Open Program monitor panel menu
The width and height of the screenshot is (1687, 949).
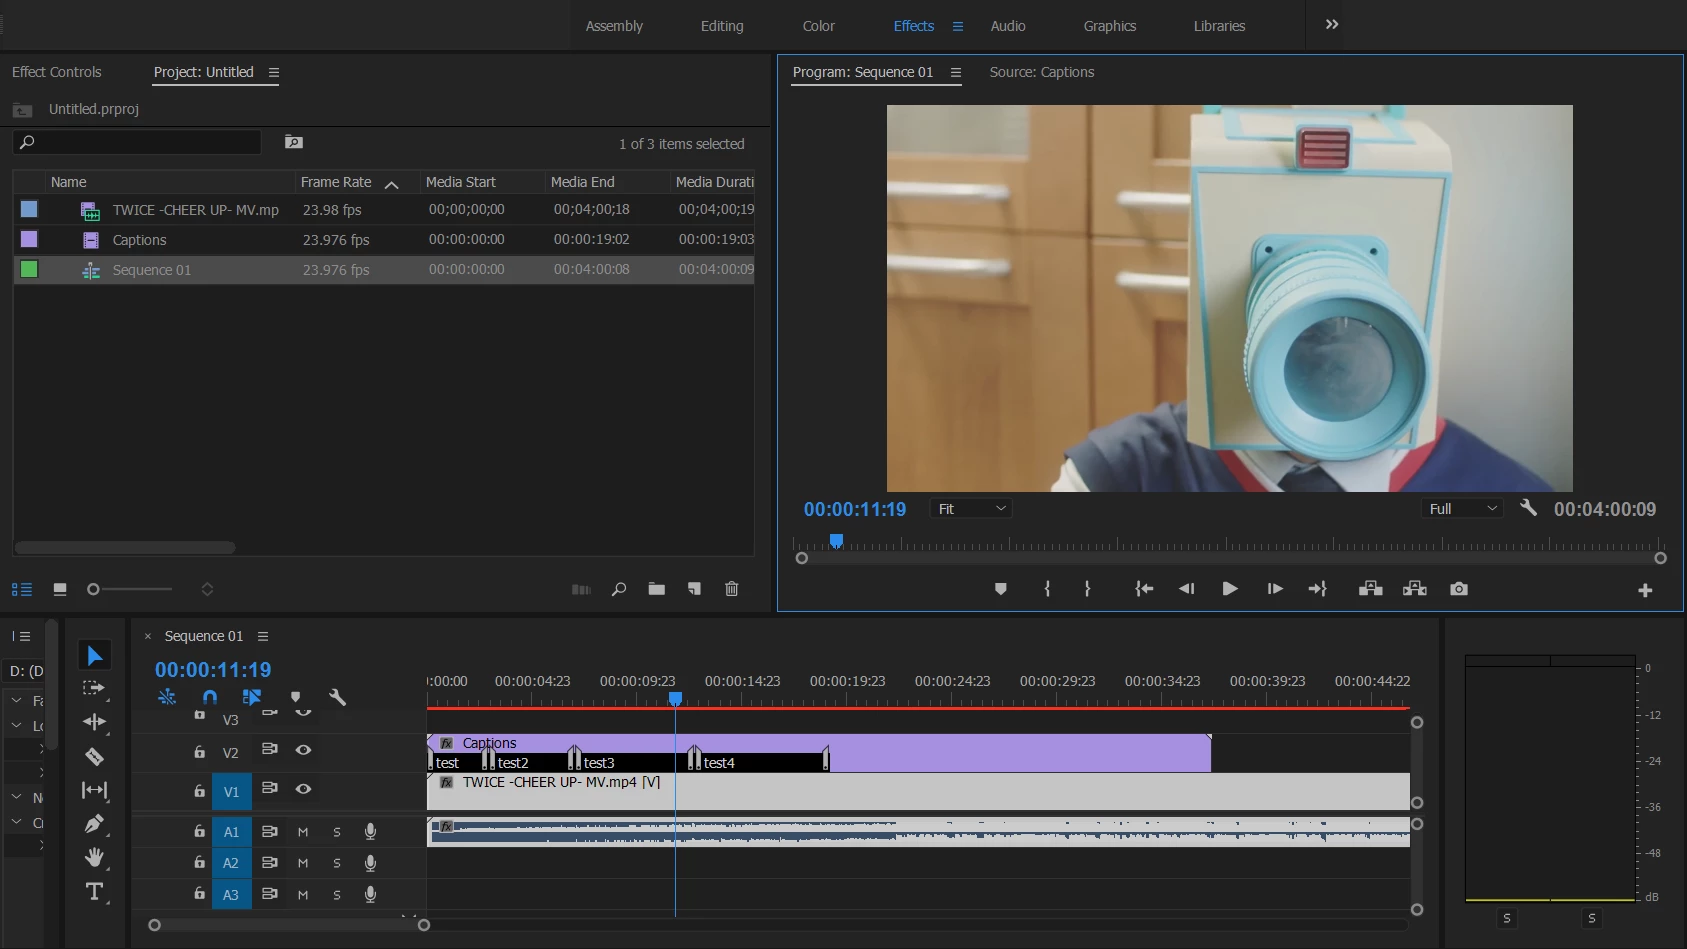[956, 72]
